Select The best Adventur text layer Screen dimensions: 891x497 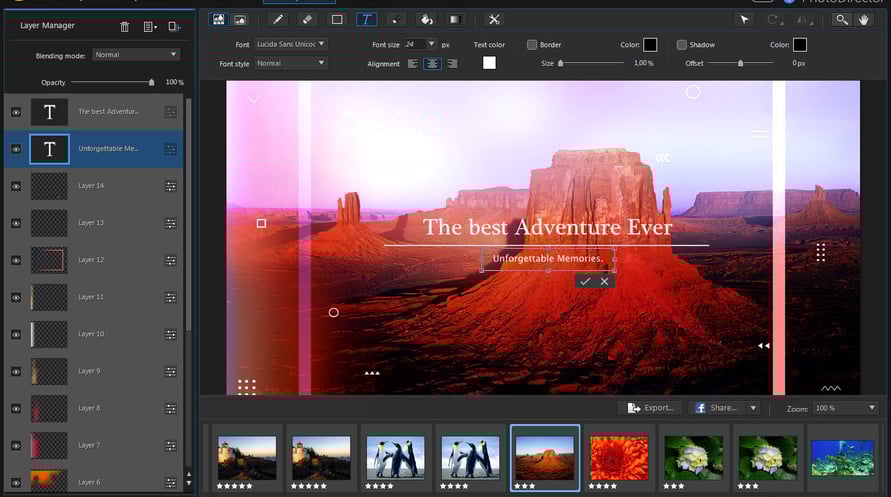click(x=94, y=112)
